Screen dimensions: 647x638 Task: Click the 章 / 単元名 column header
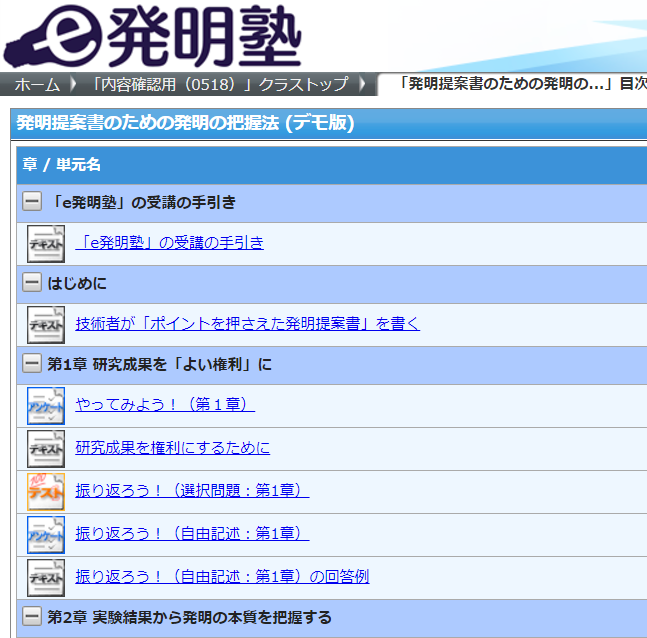[62, 165]
